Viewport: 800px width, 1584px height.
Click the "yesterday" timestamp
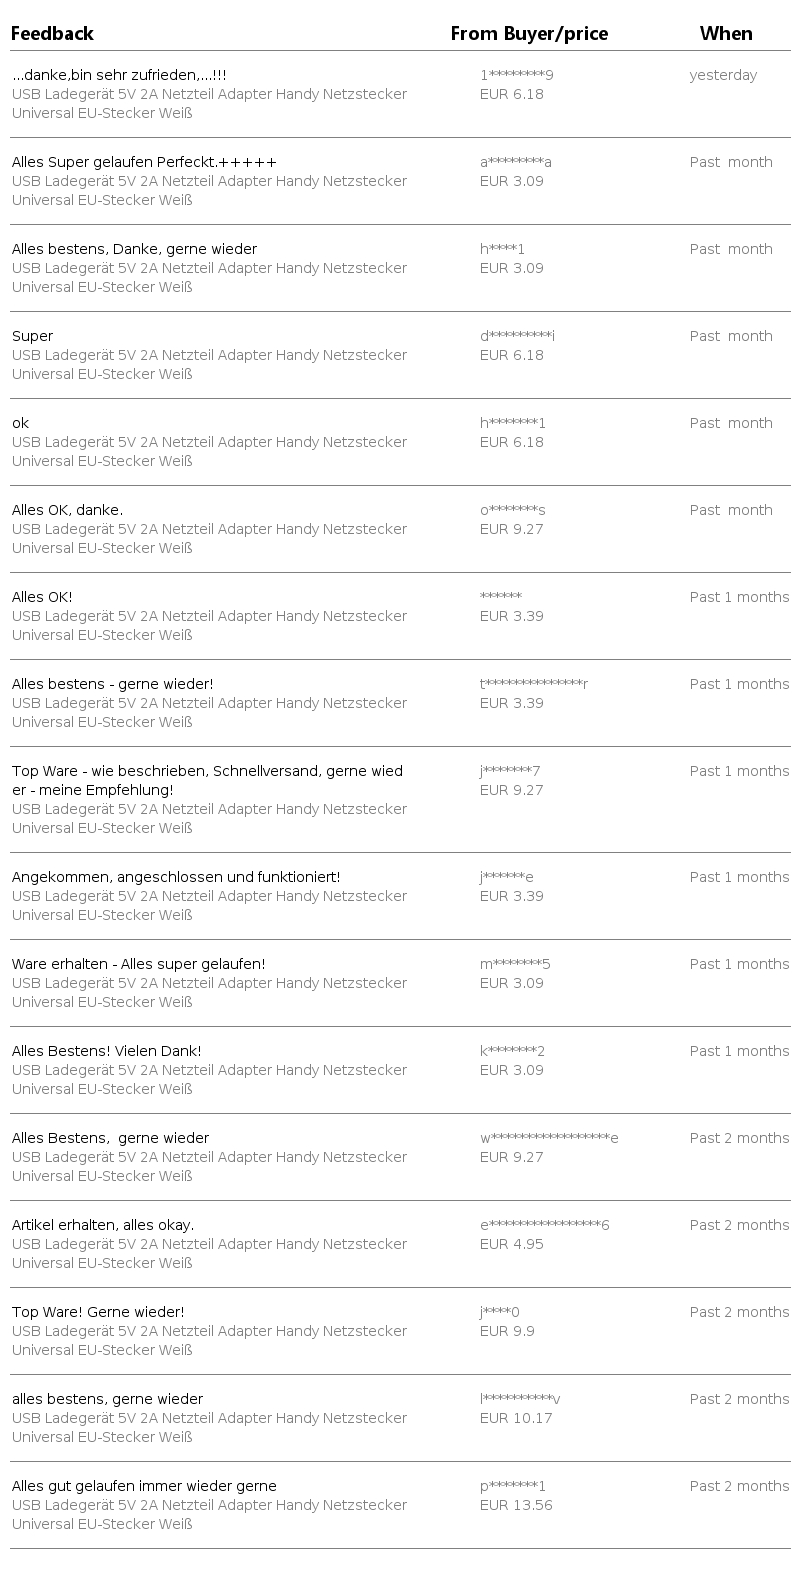click(x=723, y=75)
